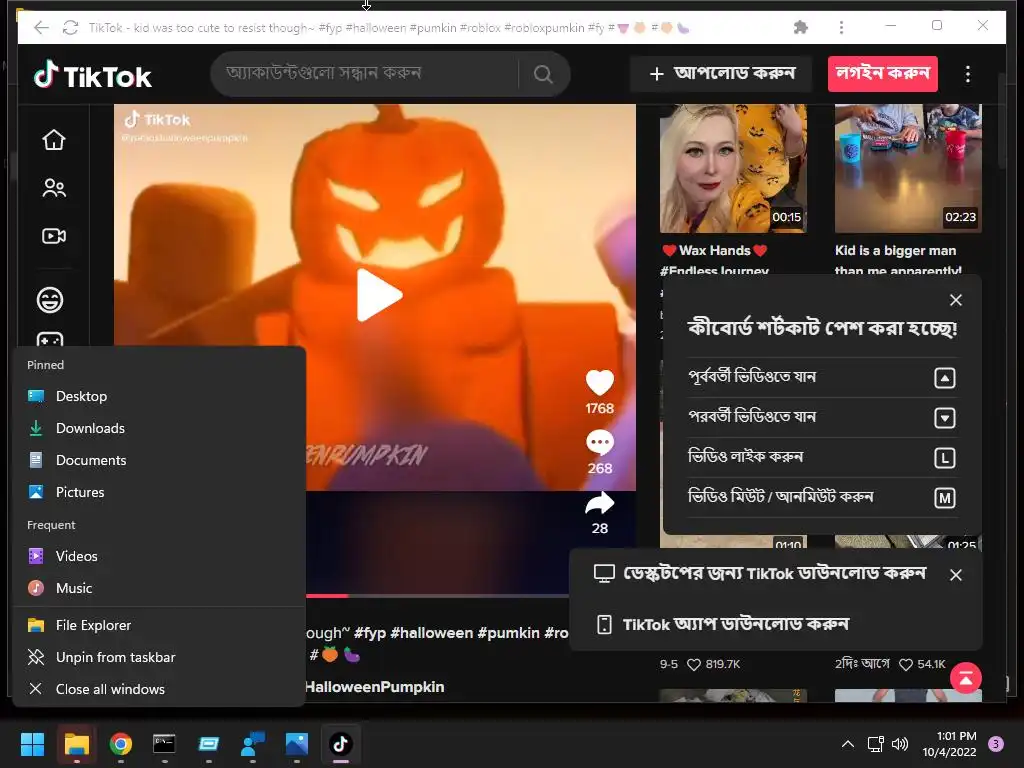Open the LIVE camera icon in sidebar
This screenshot has height=768, width=1024.
(x=54, y=236)
